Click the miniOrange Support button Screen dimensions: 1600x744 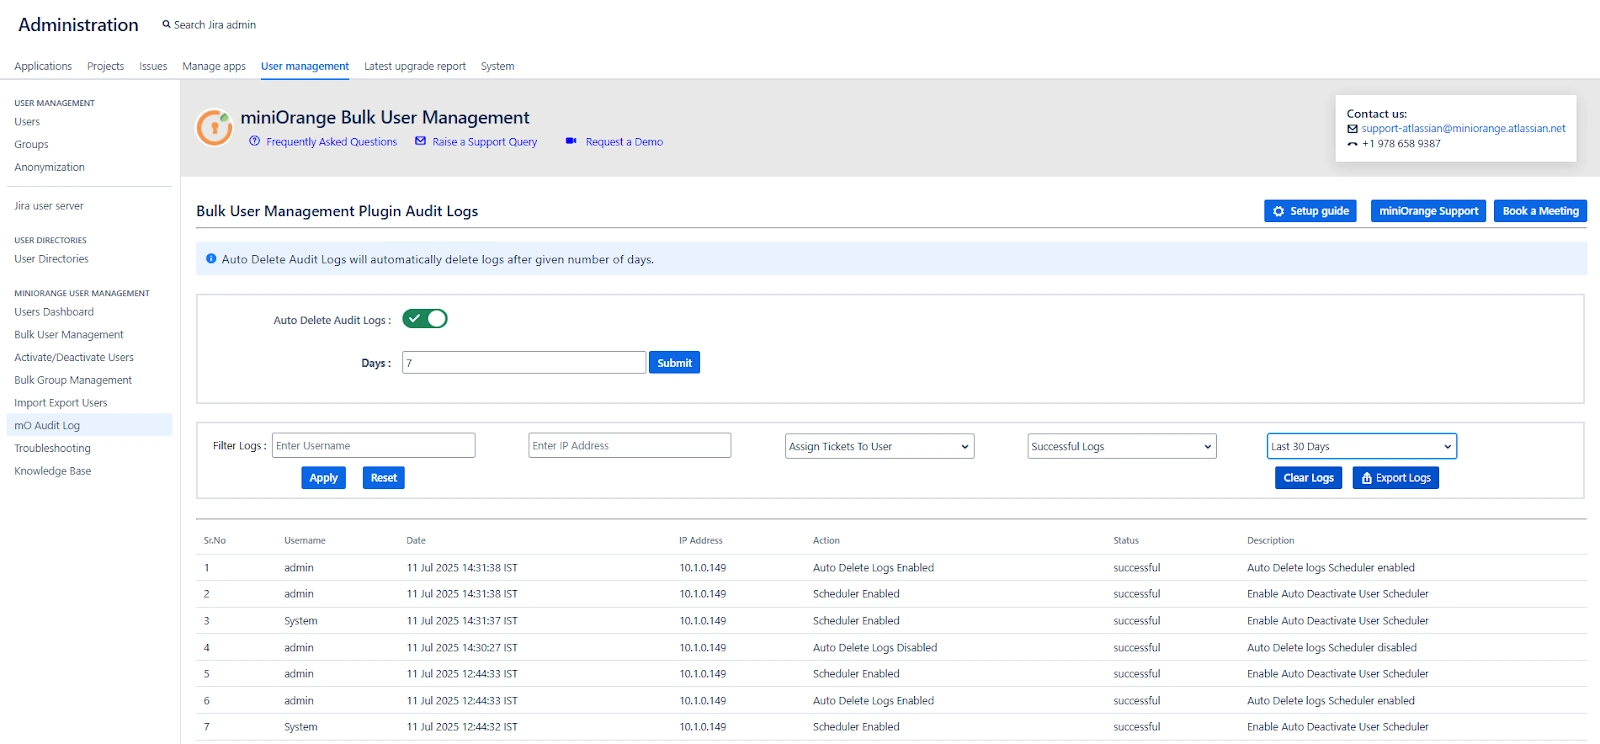click(1428, 211)
